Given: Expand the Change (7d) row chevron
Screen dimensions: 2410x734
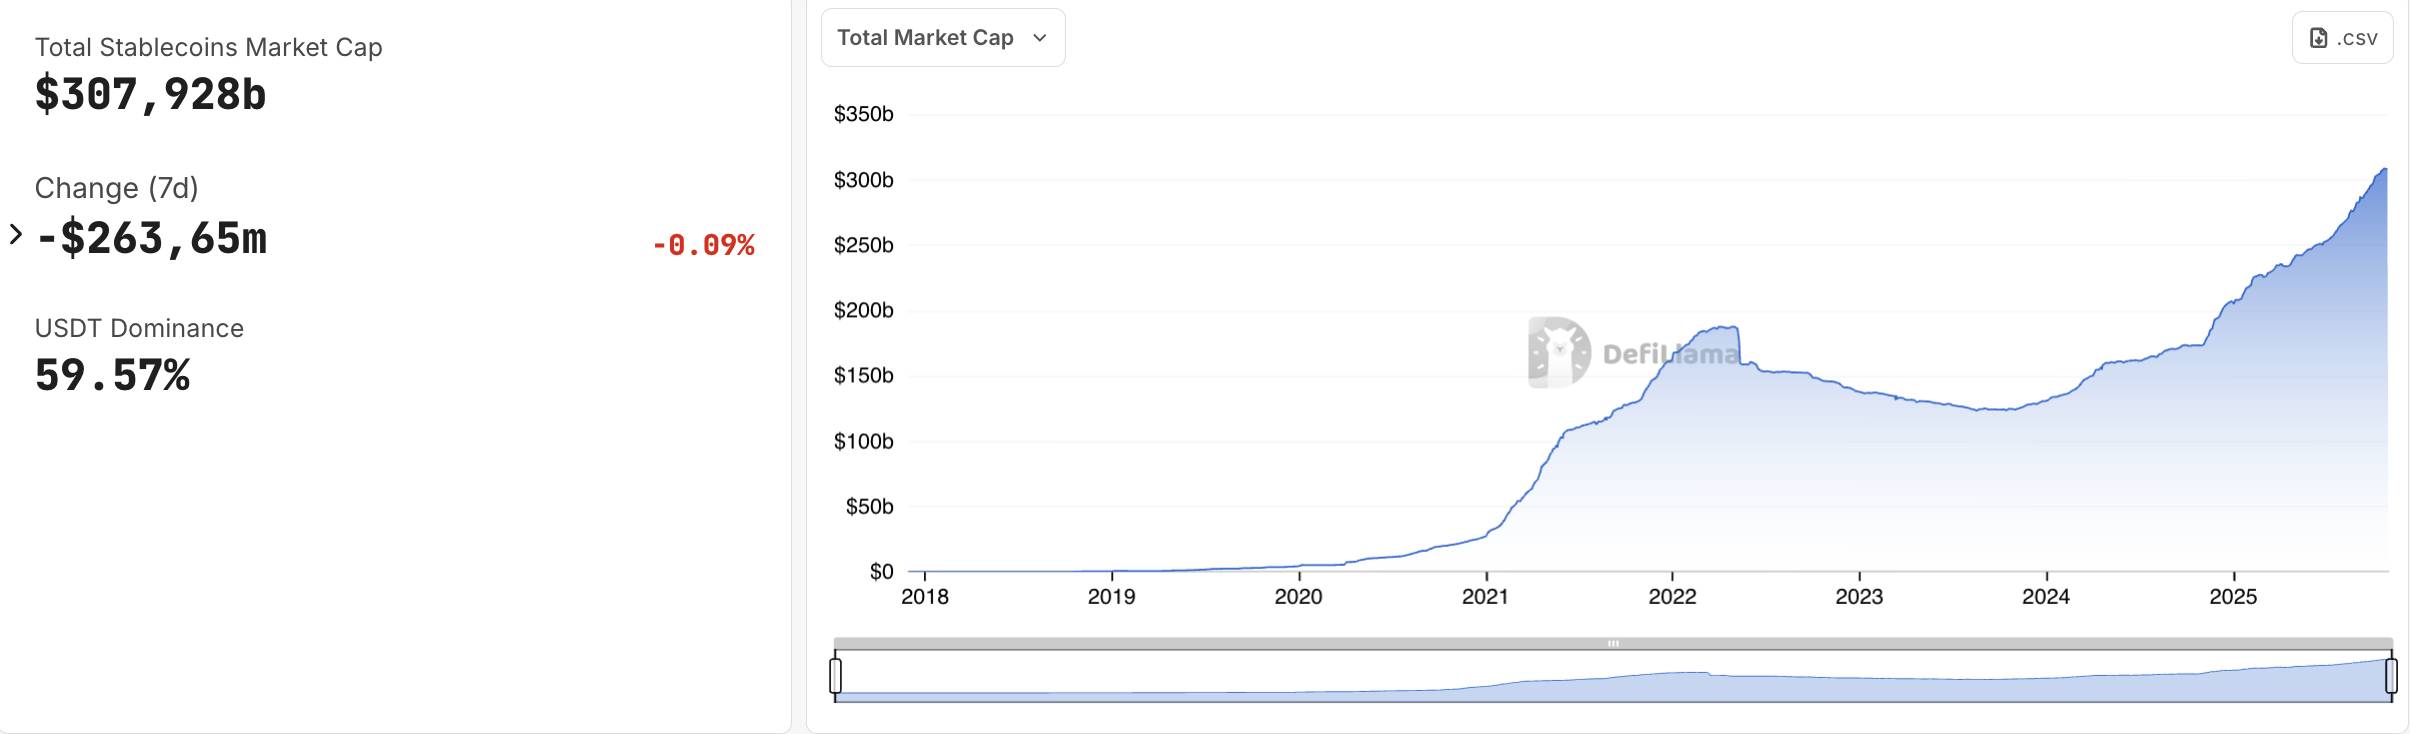Looking at the screenshot, I should pos(16,235).
